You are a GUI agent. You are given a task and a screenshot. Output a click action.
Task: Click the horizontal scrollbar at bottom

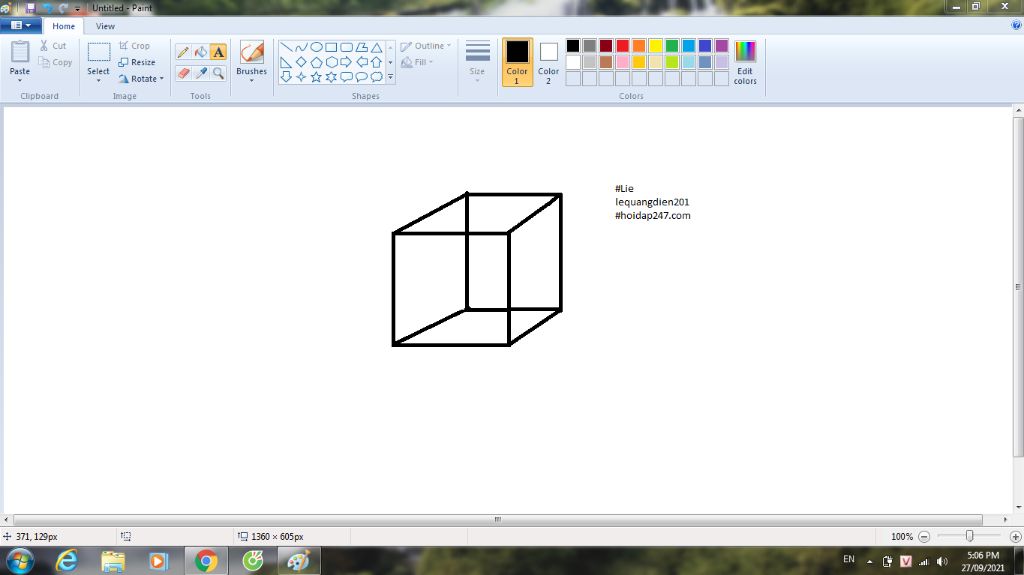point(498,519)
